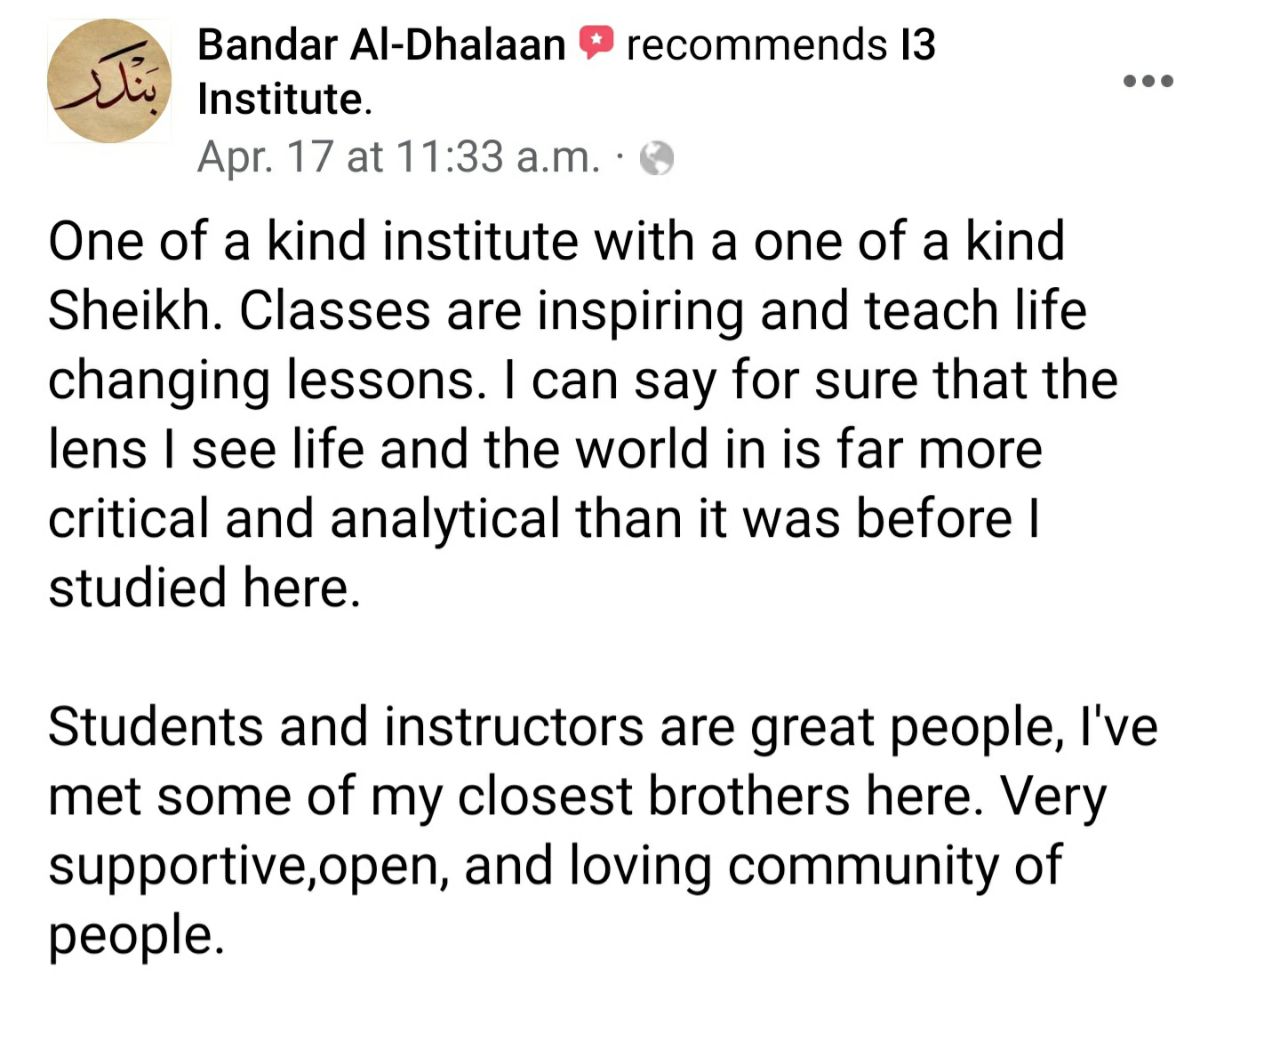Click the globe public audience icon
1280x1044 pixels.
(x=656, y=158)
